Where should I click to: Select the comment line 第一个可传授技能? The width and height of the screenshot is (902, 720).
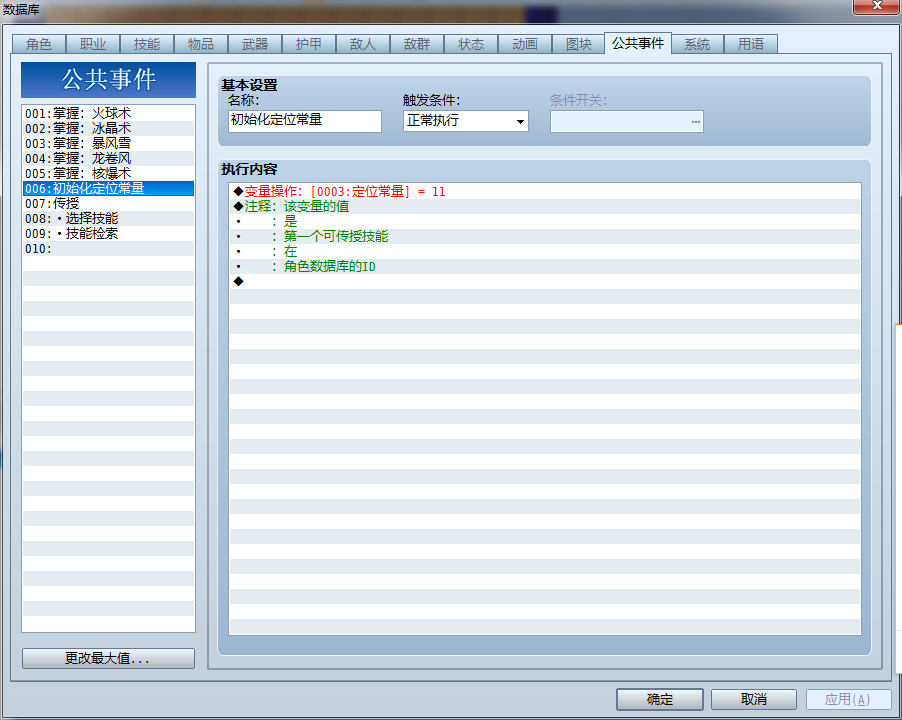click(545, 236)
